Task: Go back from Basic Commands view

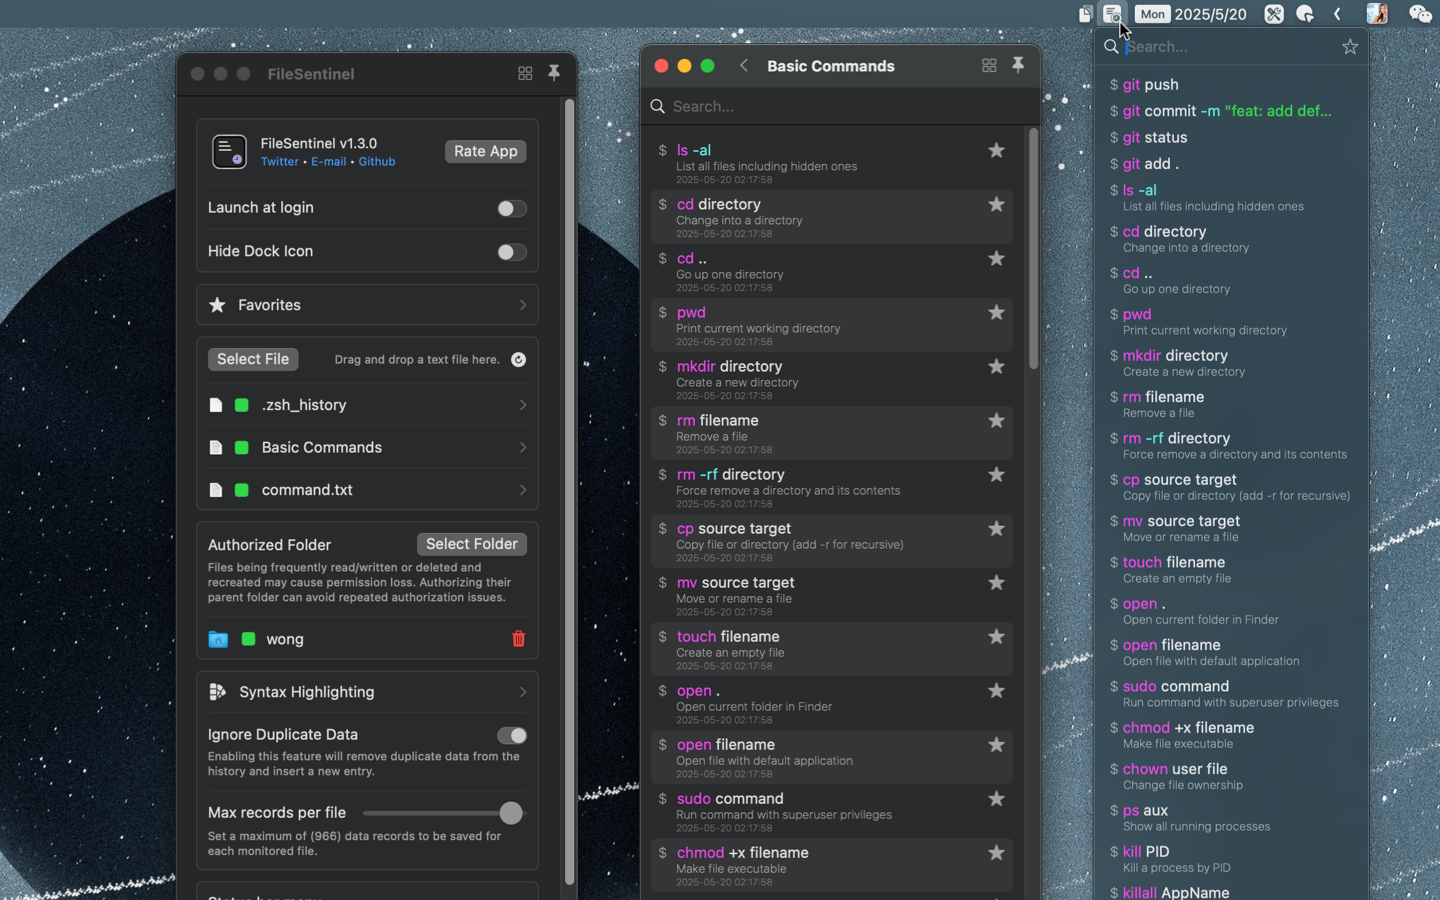Action: tap(744, 66)
